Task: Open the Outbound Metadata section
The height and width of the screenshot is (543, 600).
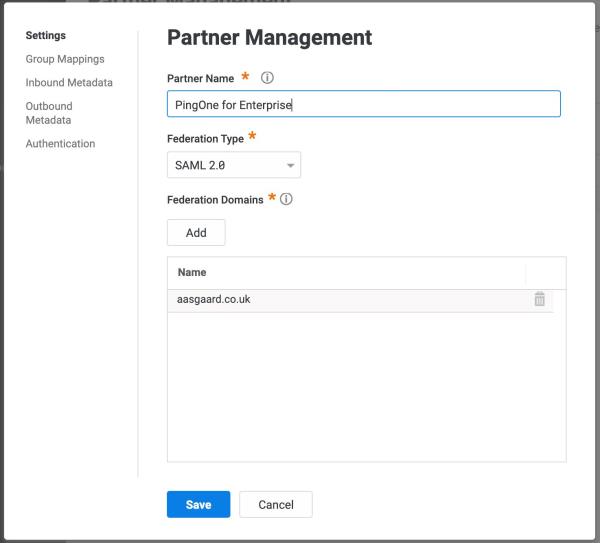Action: (x=49, y=113)
